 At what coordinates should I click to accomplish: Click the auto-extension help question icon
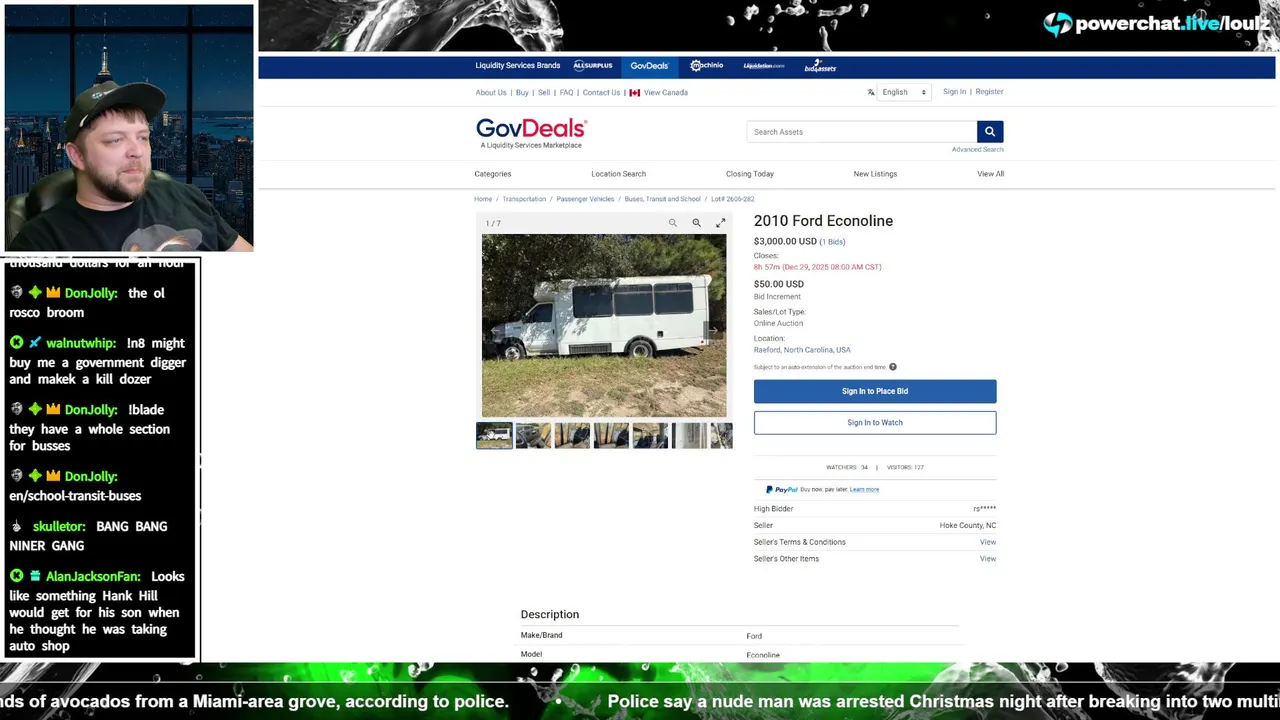(x=893, y=367)
